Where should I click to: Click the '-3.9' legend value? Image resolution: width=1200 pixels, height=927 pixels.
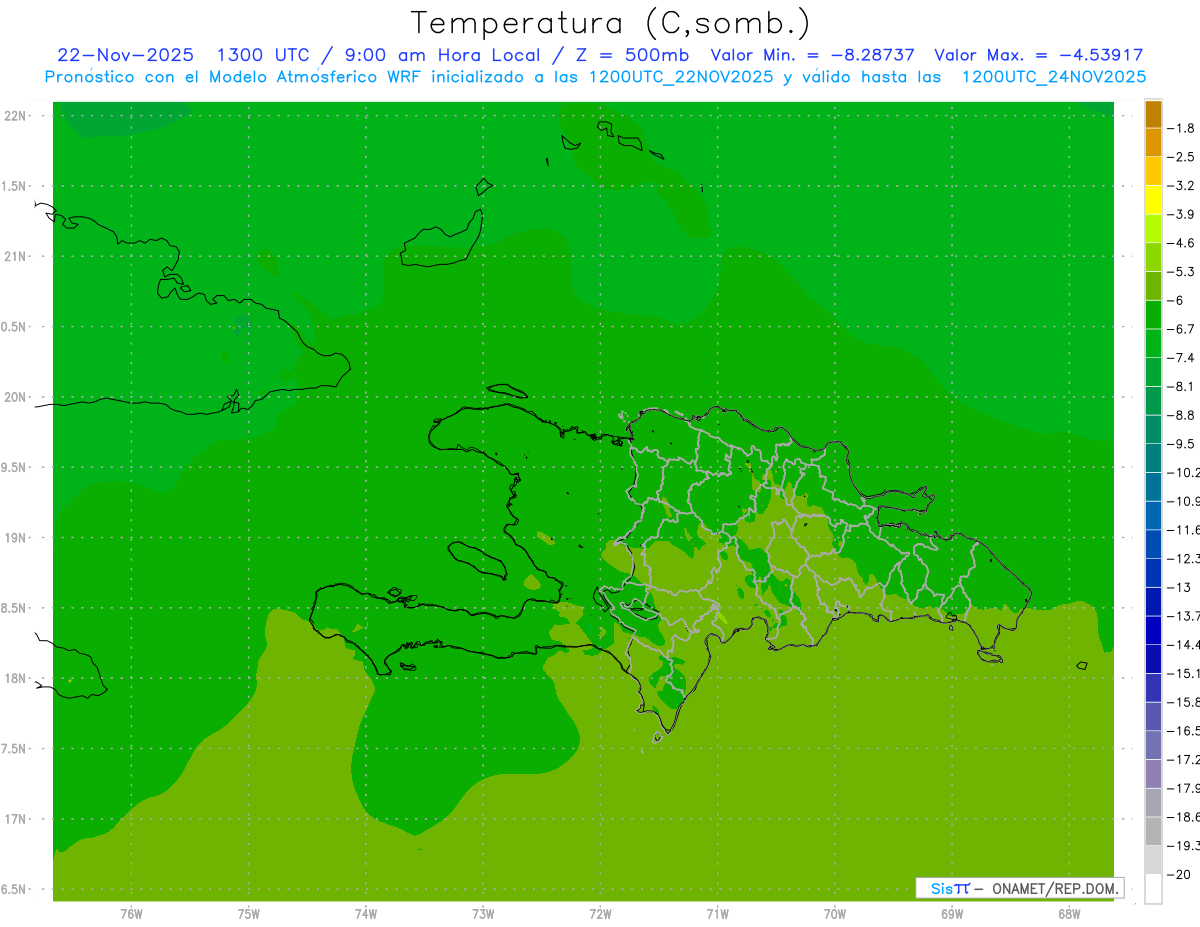tap(1181, 214)
